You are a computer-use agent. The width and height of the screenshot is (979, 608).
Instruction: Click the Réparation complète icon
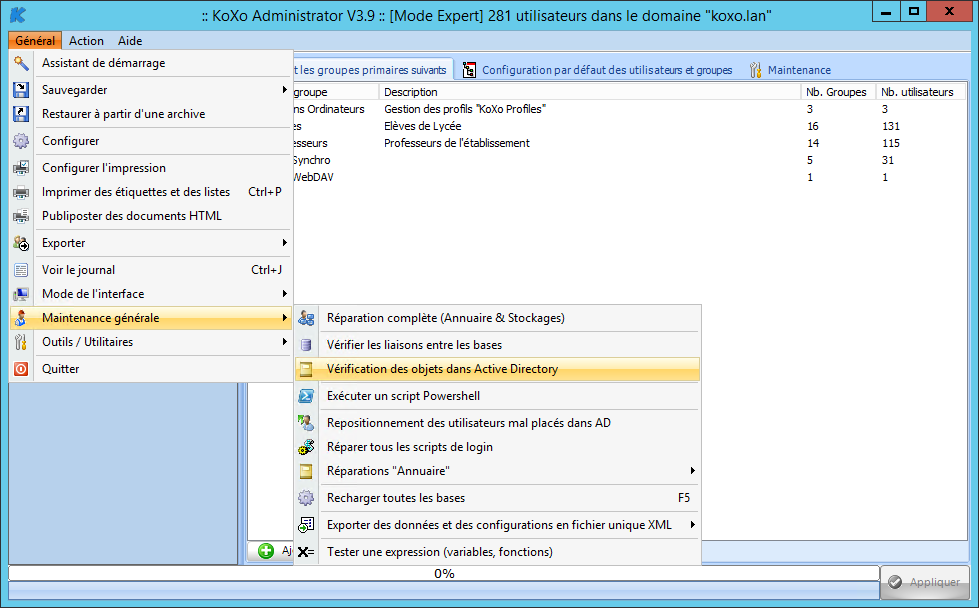[x=306, y=318]
